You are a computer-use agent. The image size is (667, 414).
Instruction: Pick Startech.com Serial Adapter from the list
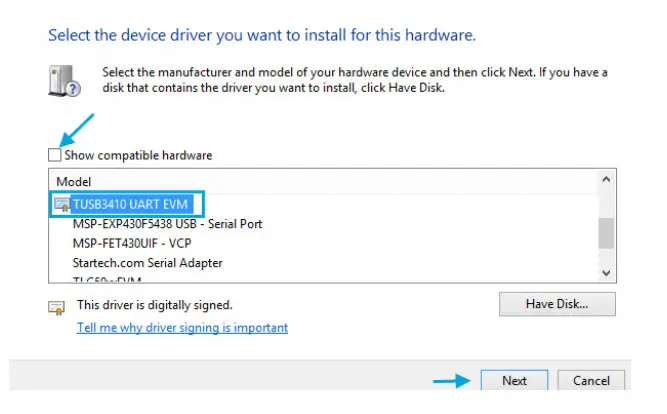tap(147, 263)
